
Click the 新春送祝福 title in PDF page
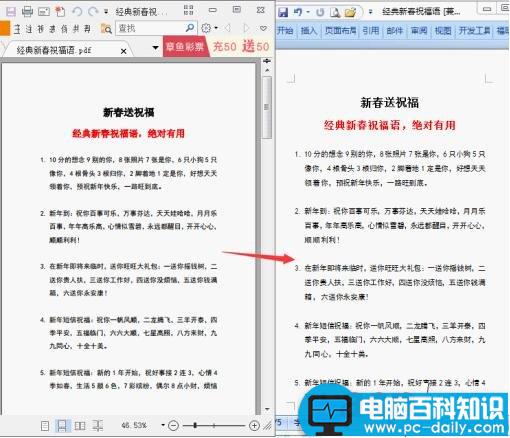click(128, 112)
